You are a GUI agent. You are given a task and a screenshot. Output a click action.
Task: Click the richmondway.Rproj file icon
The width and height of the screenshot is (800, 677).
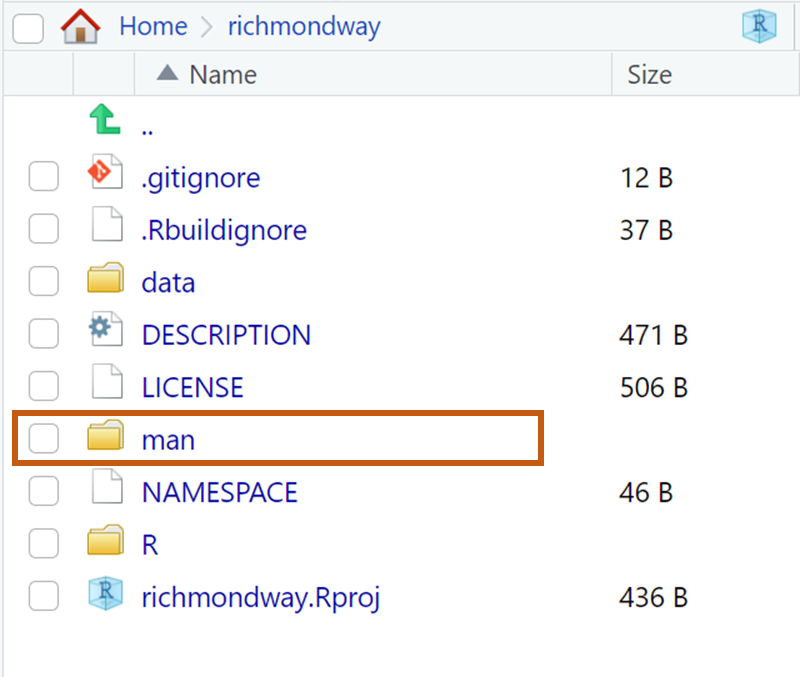105,597
